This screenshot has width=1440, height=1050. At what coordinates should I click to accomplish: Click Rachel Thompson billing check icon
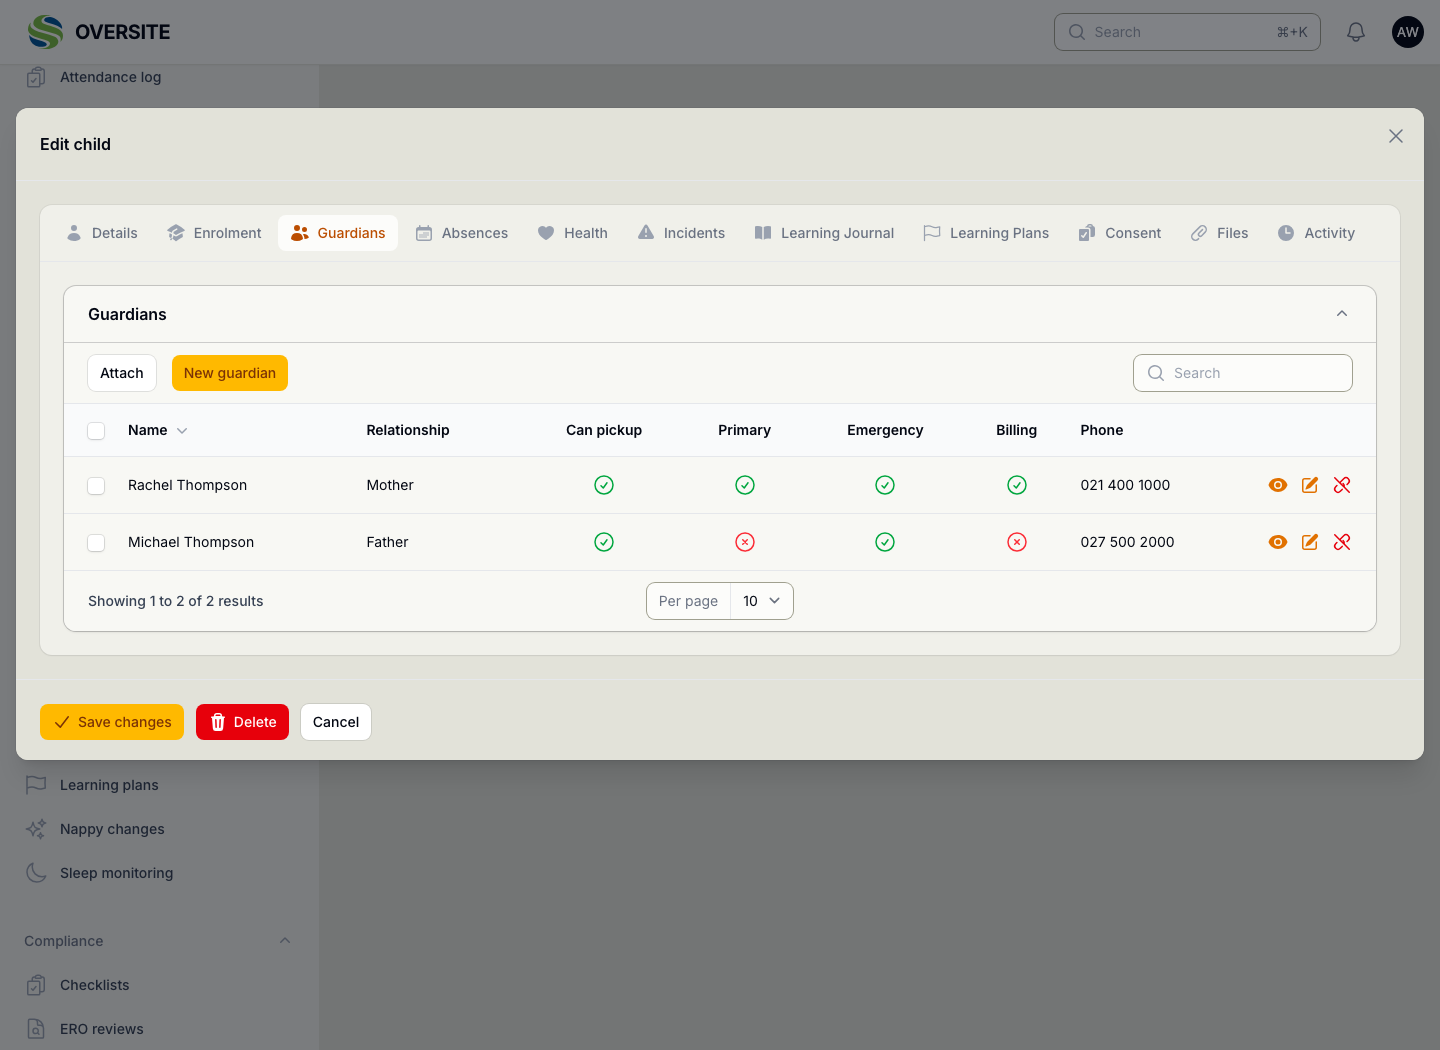coord(1017,485)
